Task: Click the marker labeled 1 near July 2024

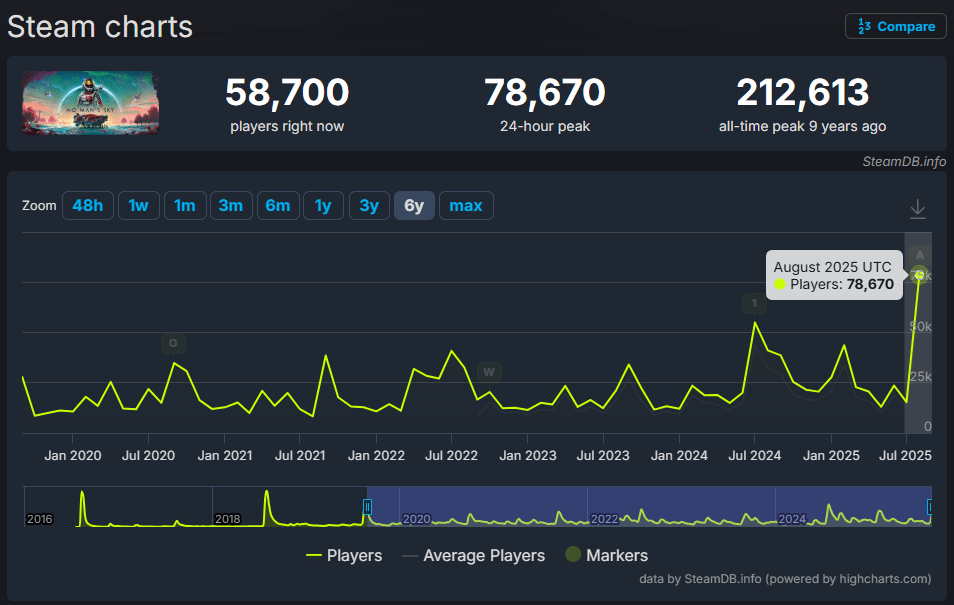Action: tap(754, 303)
